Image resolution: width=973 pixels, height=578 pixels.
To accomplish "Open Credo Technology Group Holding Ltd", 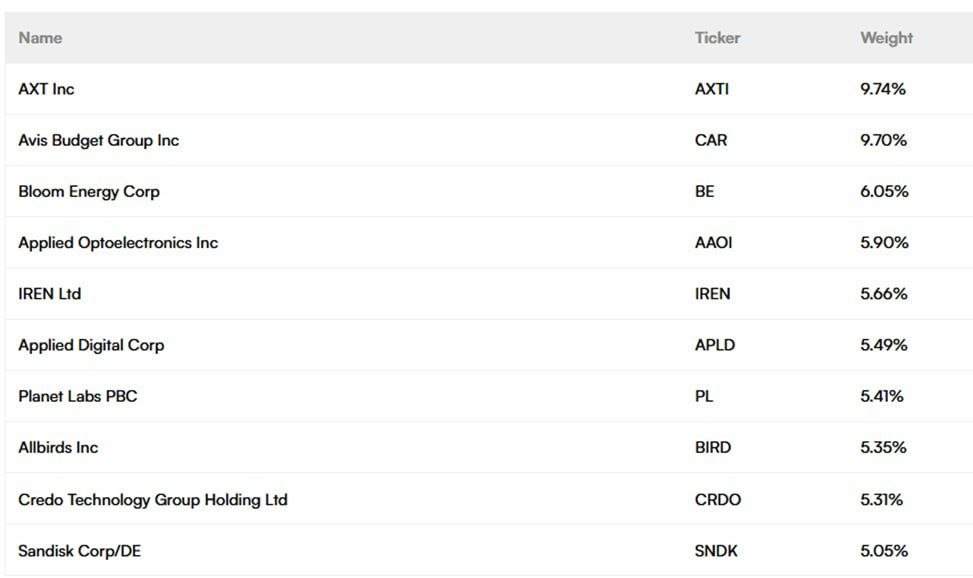I will pyautogui.click(x=152, y=499).
